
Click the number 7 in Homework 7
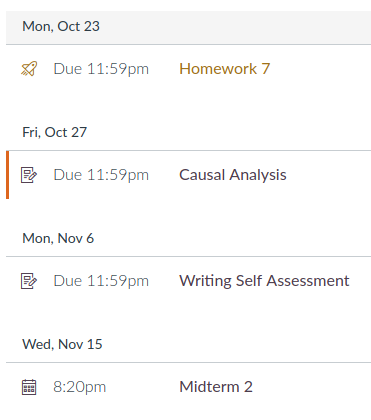265,69
